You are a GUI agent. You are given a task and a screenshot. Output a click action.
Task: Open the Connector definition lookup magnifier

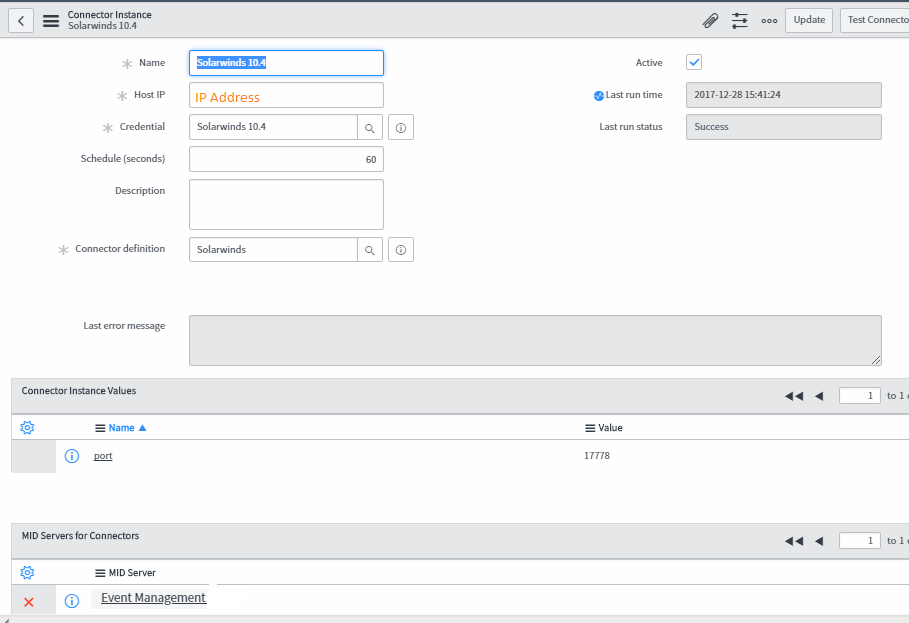[x=369, y=249]
